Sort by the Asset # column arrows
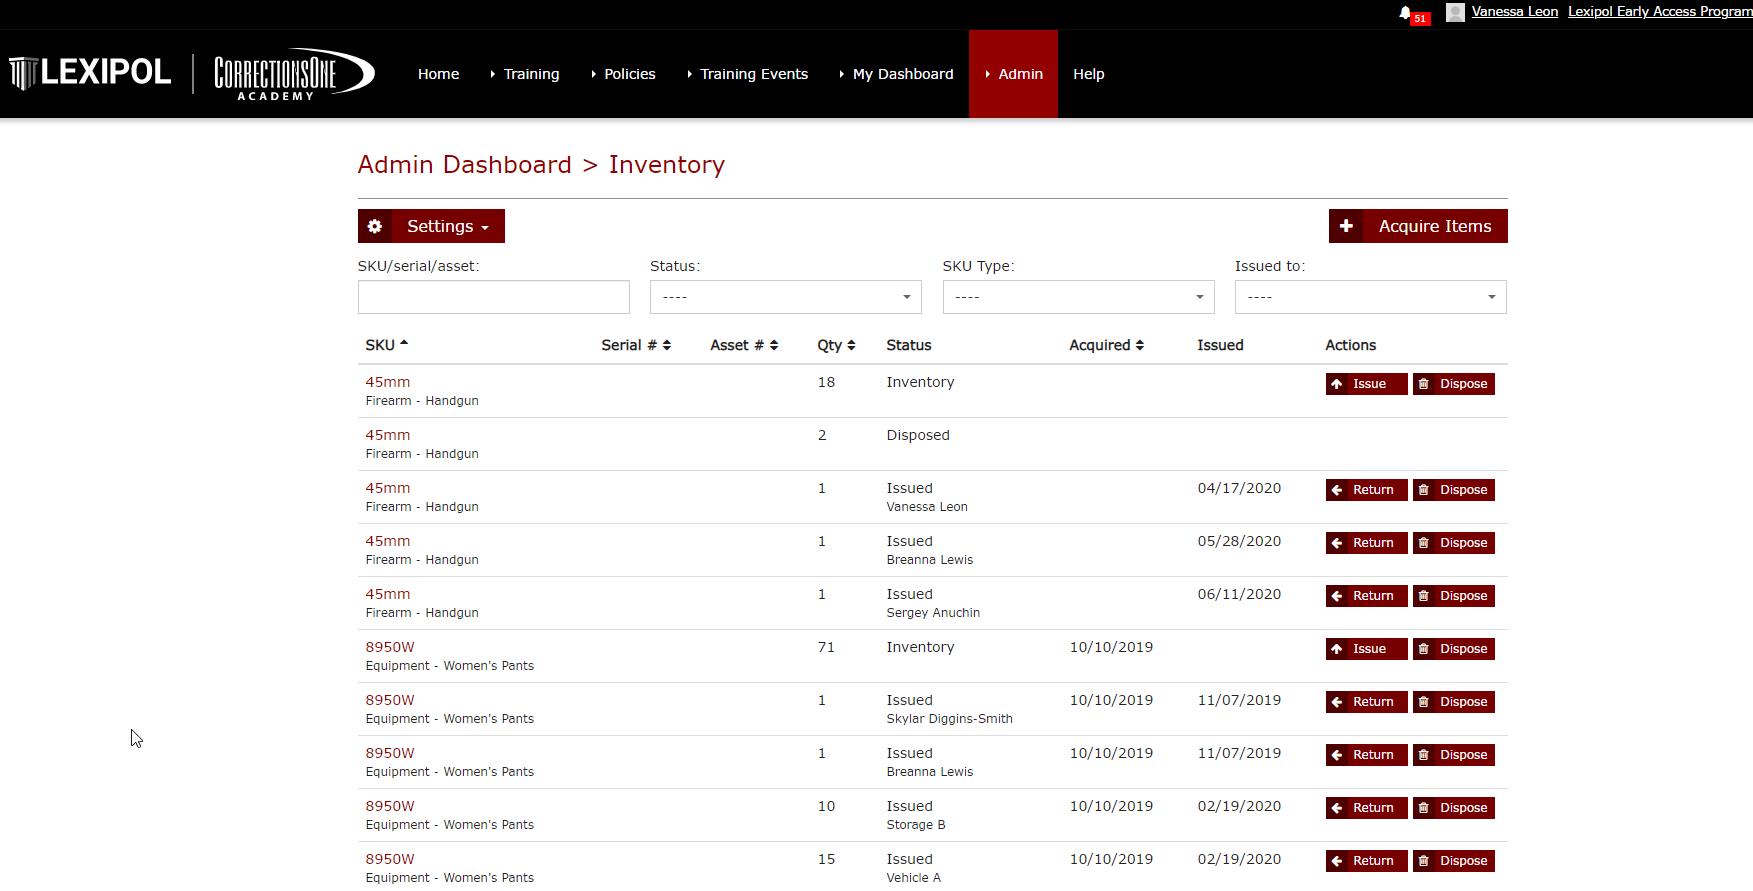This screenshot has width=1753, height=891. (x=774, y=345)
